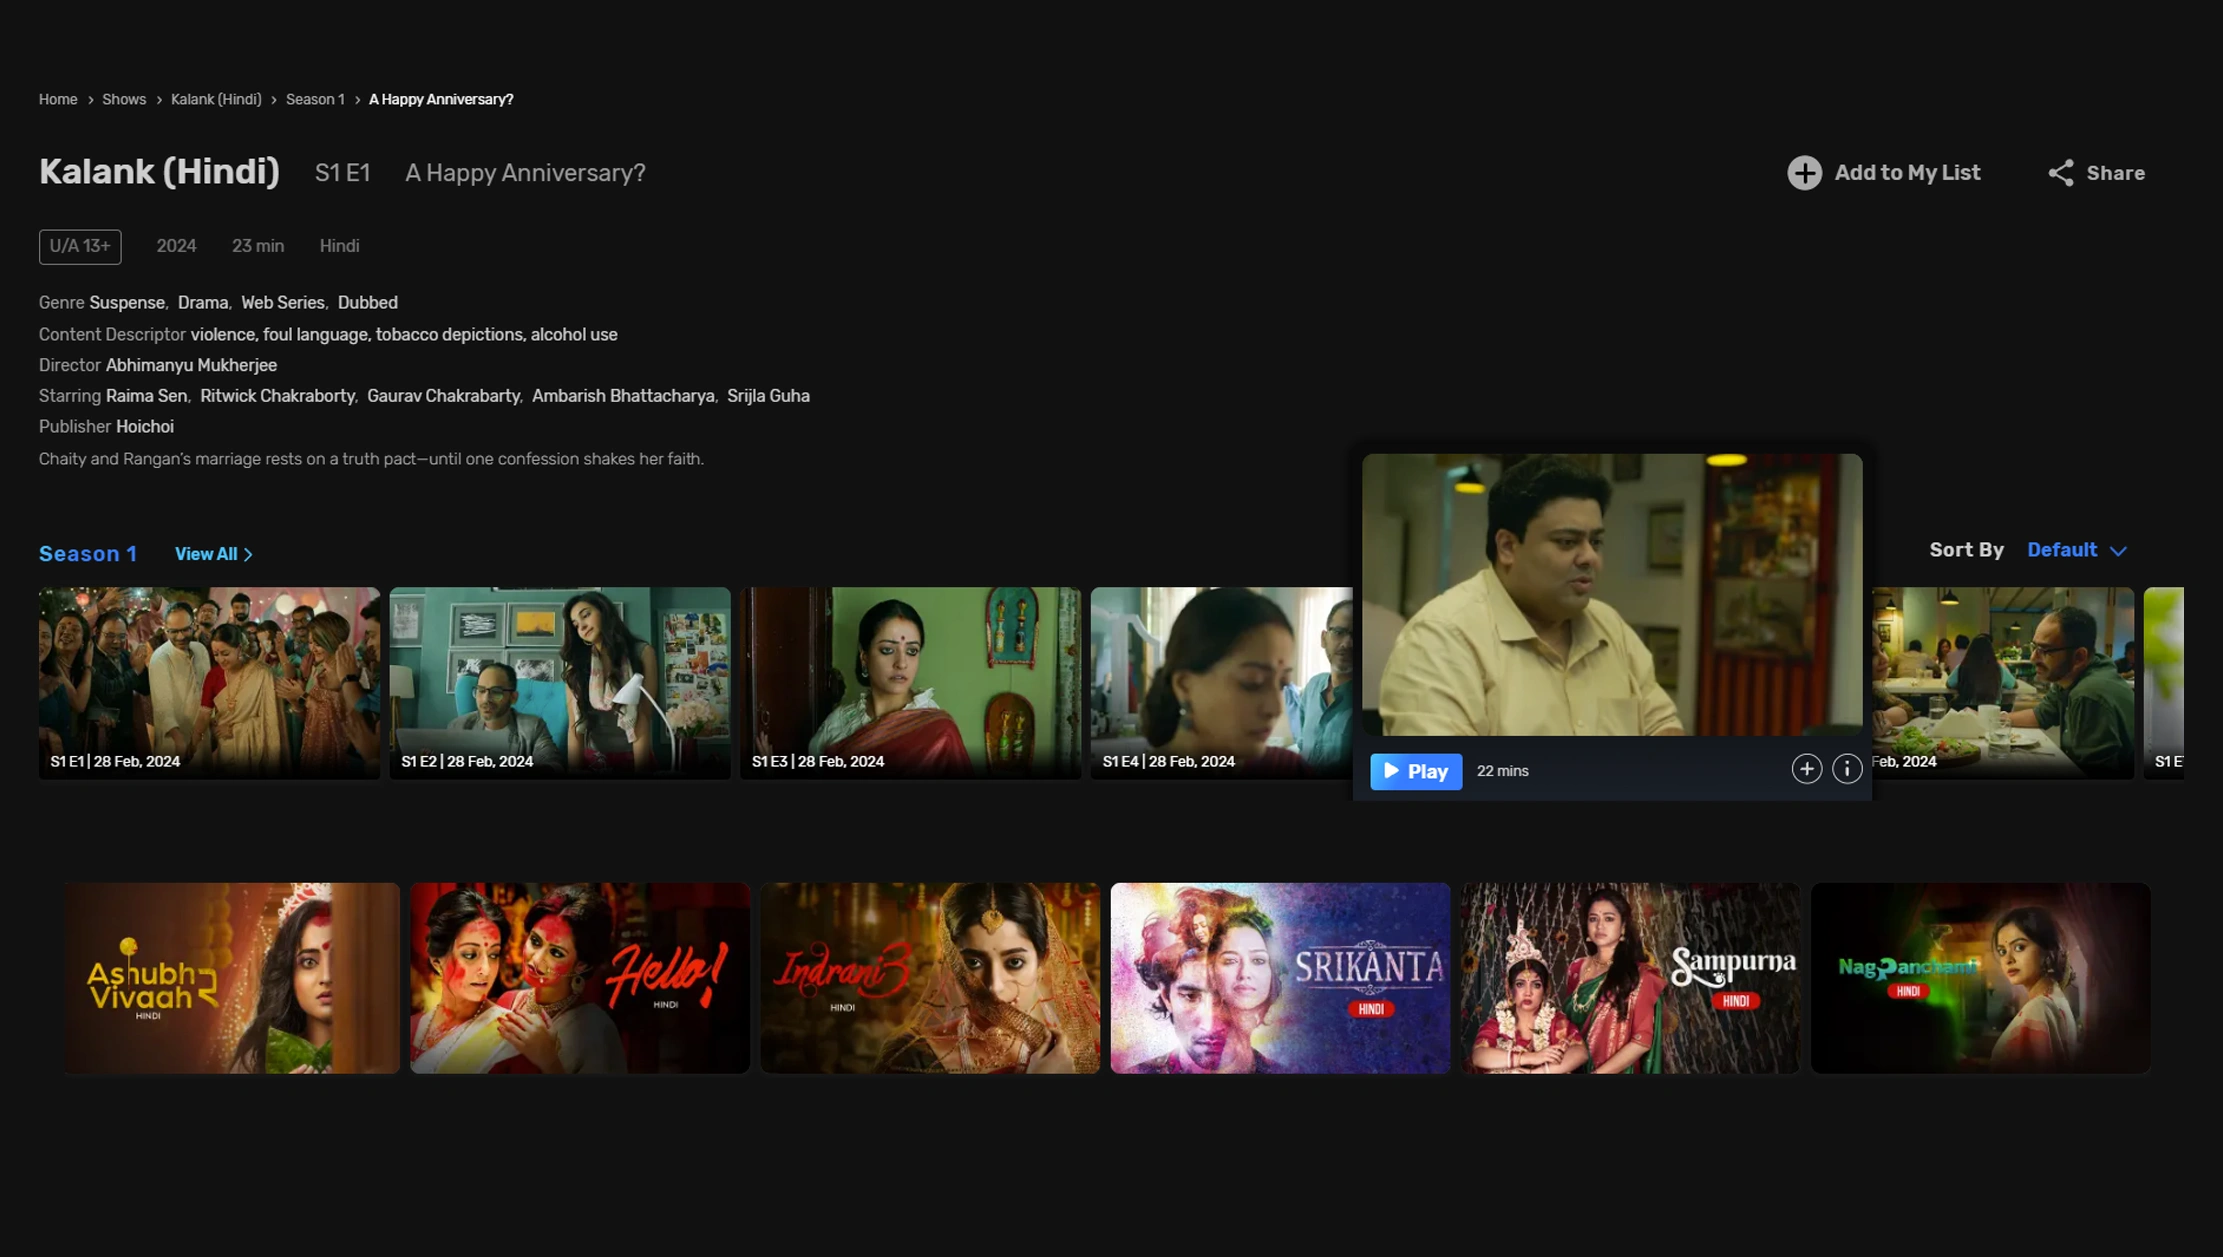Click the '2024' release year text
Screen dimensions: 2223x1257
point(176,246)
